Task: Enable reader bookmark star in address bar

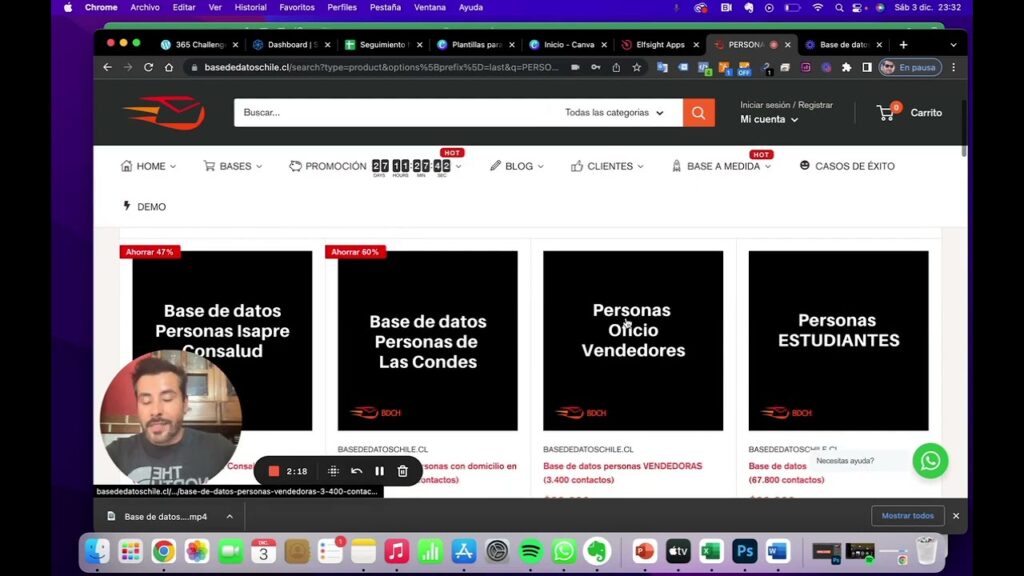Action: [635, 67]
